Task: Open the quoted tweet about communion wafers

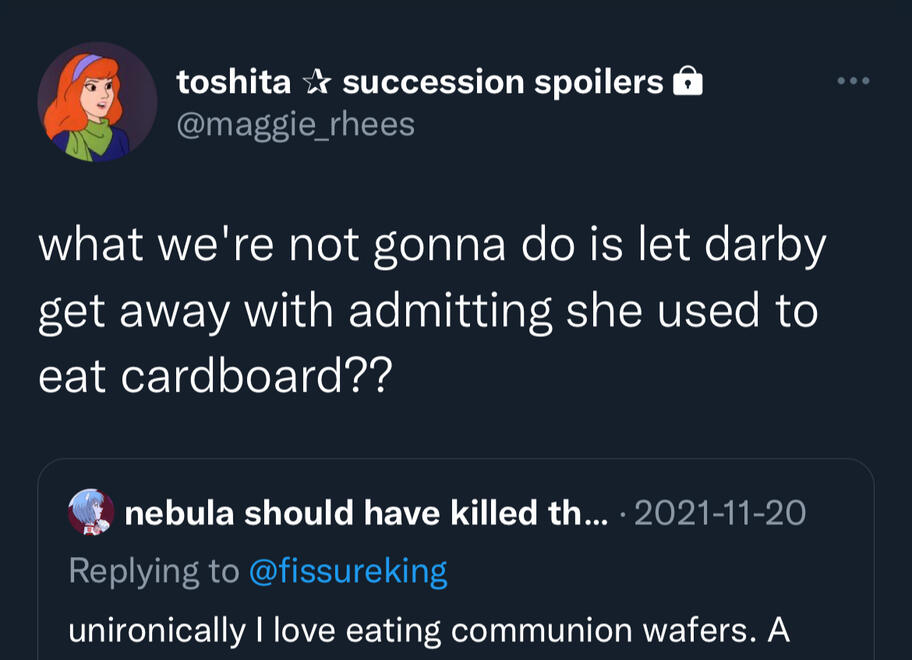Action: pos(455,600)
